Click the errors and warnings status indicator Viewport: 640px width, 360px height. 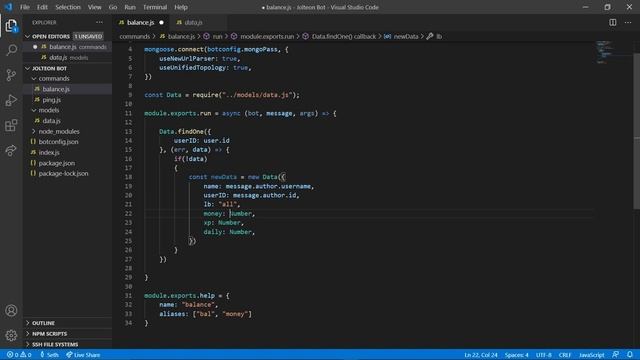19,355
